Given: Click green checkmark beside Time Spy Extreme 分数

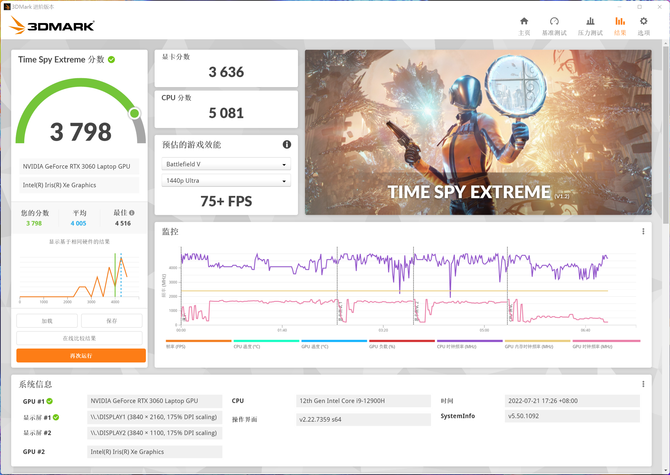Looking at the screenshot, I should coord(112,60).
